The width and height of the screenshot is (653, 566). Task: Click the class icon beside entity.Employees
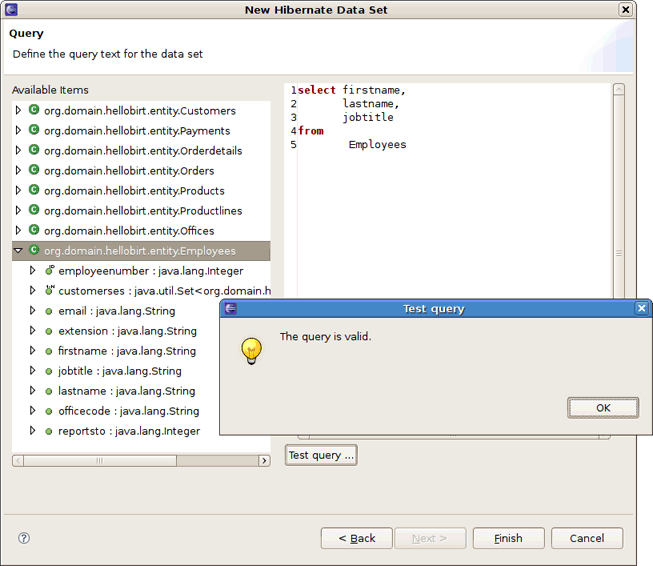(34, 250)
